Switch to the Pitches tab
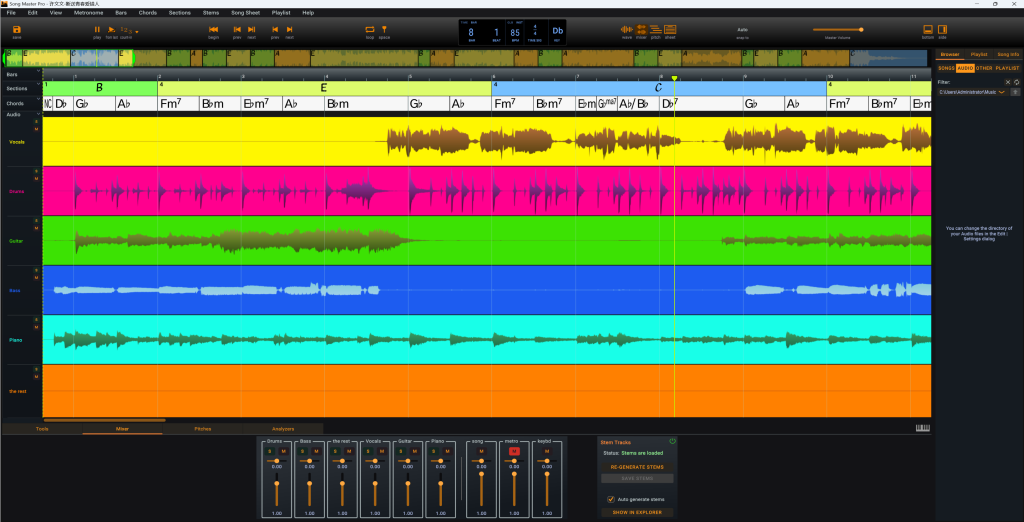This screenshot has width=1024, height=522. [203, 428]
